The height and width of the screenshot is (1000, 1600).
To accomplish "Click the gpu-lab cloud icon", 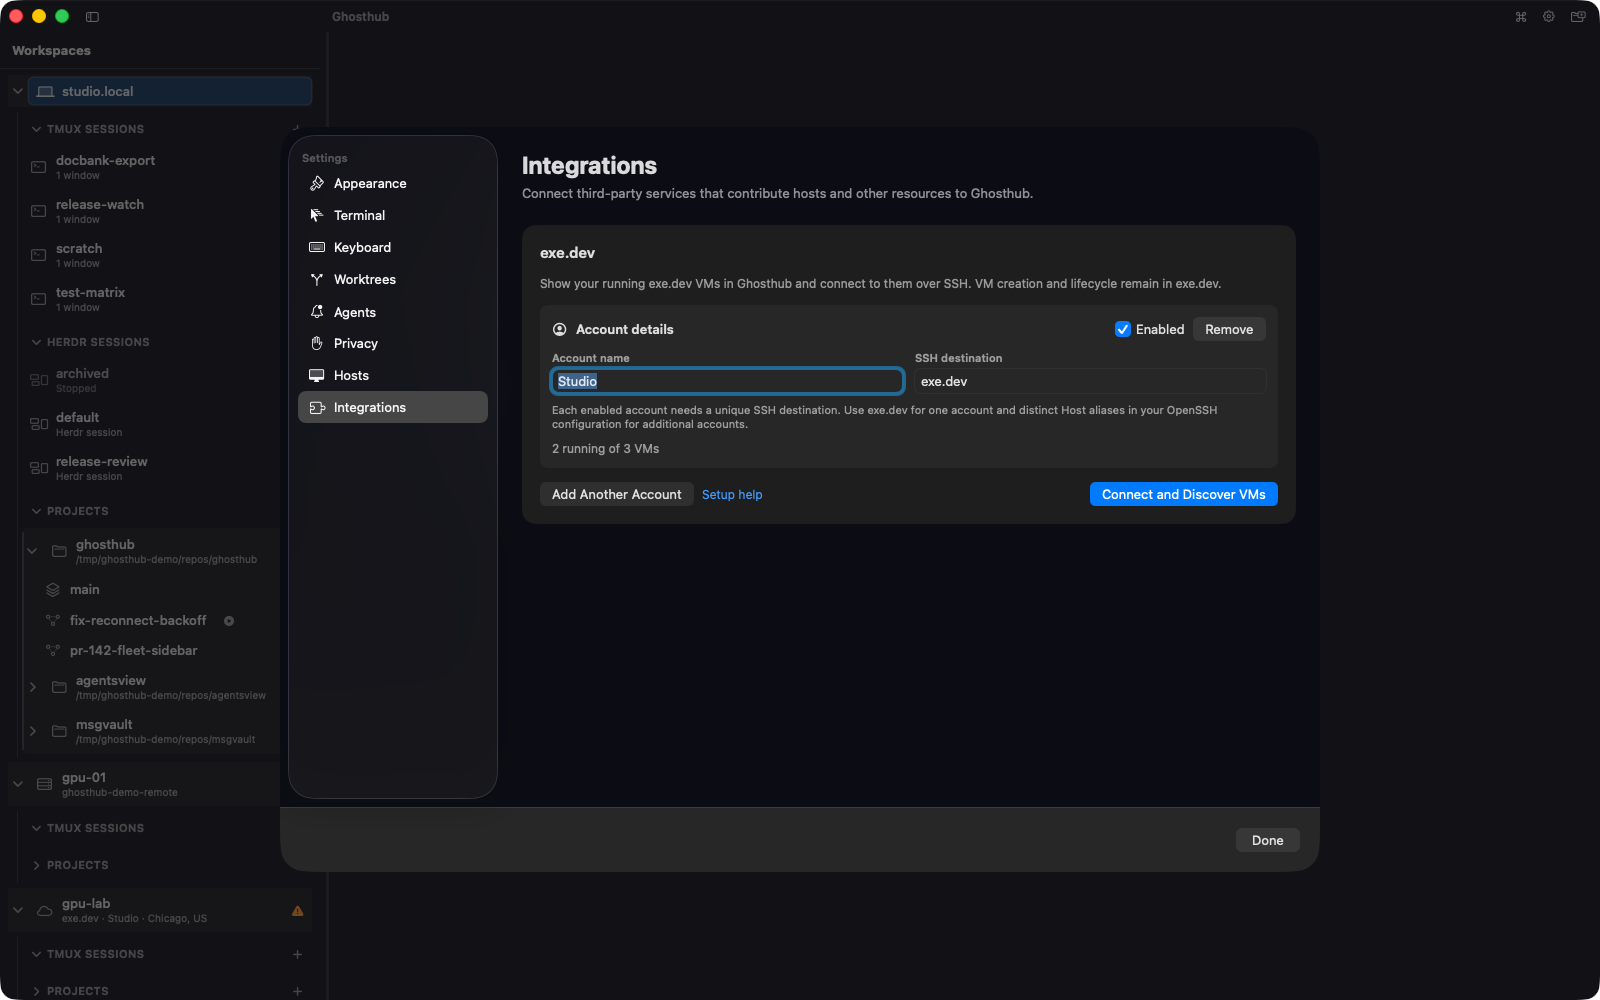I will tap(45, 911).
